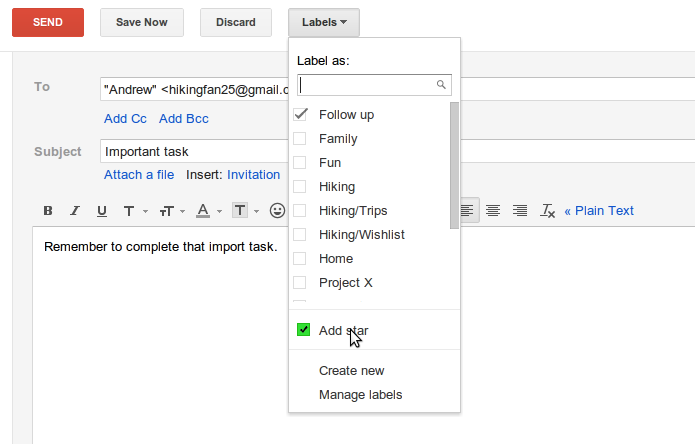Open the text color picker

tap(207, 211)
